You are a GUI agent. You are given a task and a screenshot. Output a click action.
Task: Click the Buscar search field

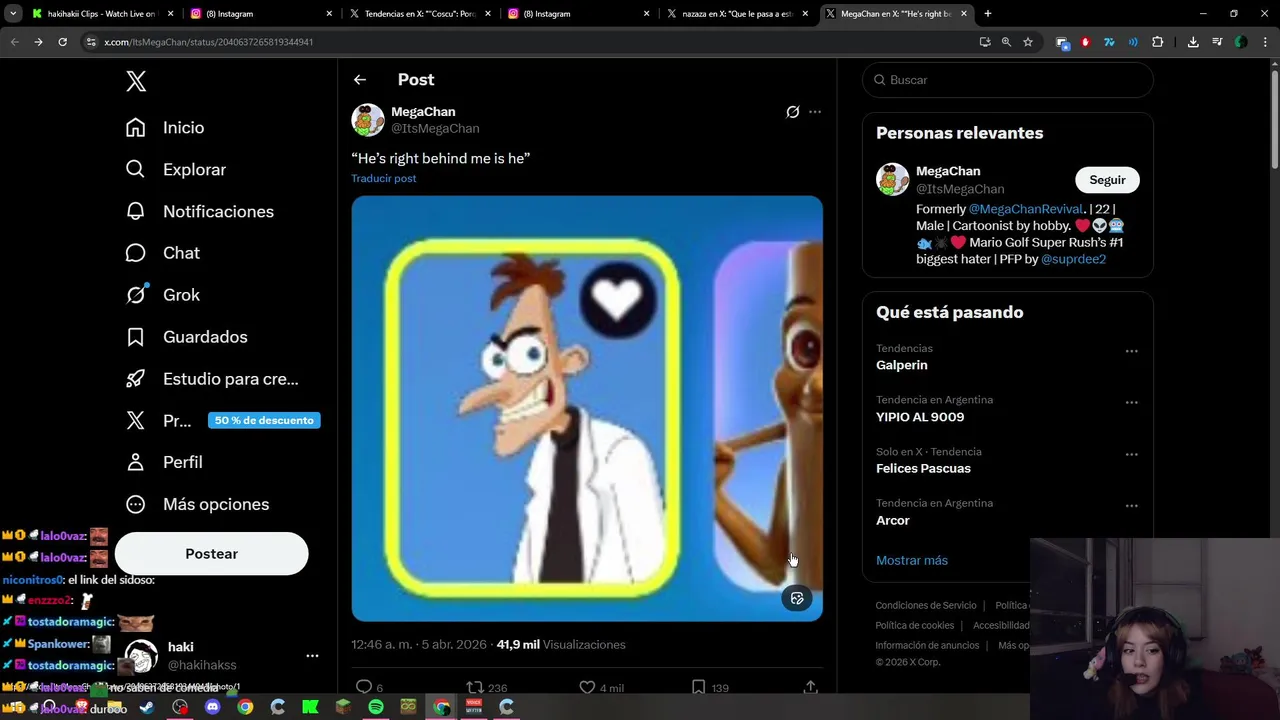click(x=1008, y=80)
